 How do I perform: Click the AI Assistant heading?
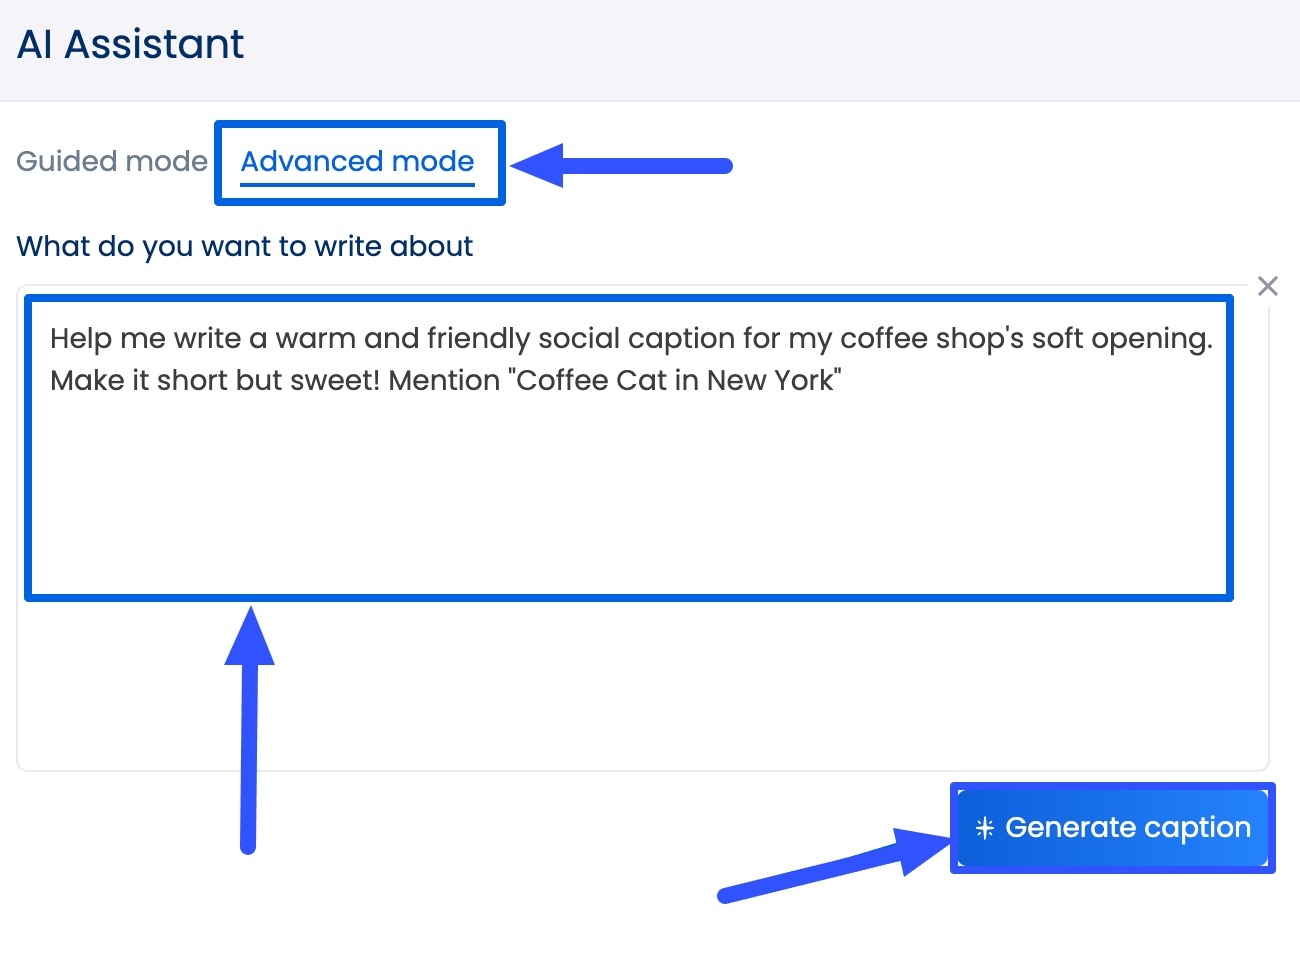(130, 43)
